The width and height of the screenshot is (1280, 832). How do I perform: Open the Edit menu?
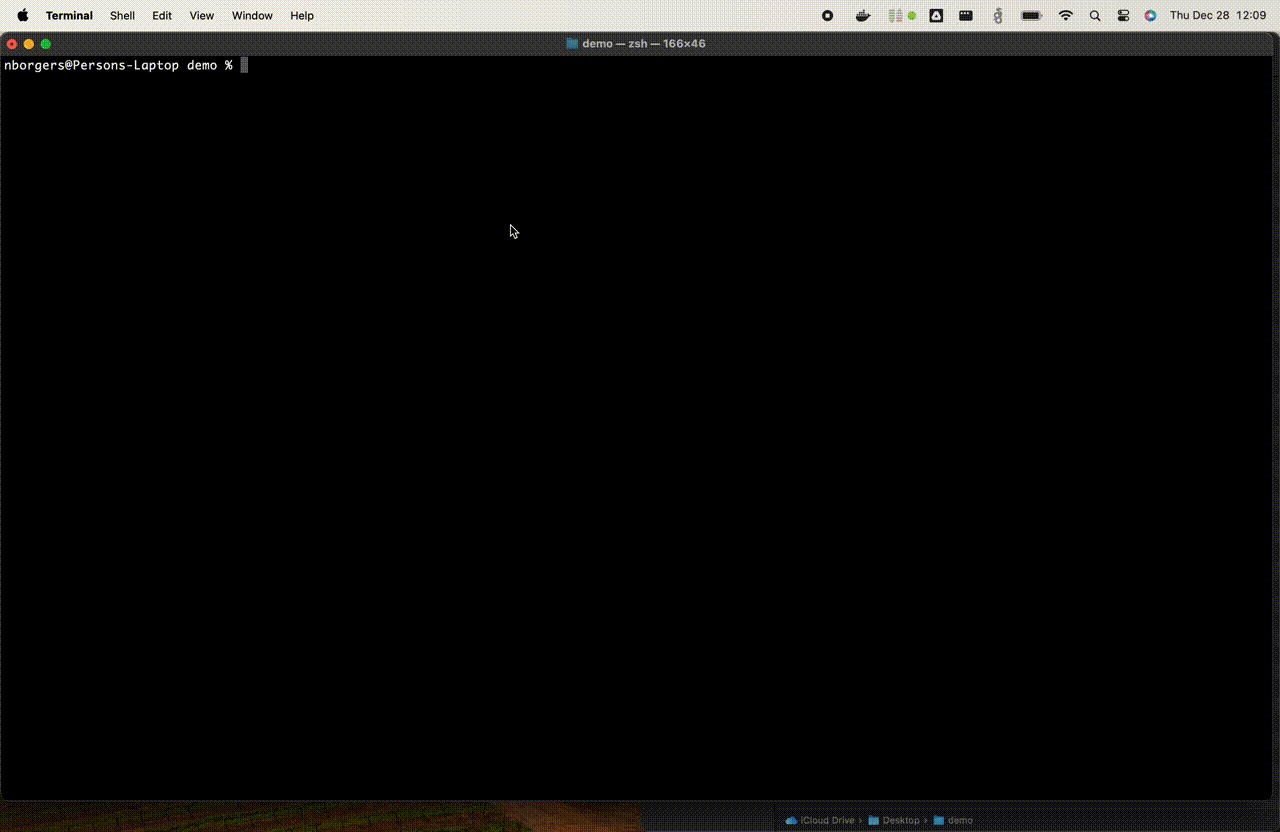[162, 16]
